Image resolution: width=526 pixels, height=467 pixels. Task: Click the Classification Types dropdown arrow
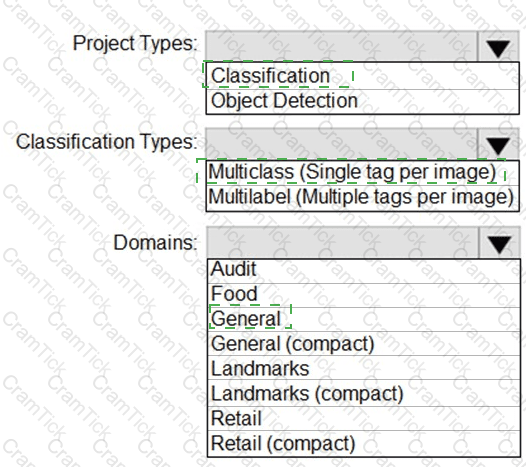pos(498,144)
